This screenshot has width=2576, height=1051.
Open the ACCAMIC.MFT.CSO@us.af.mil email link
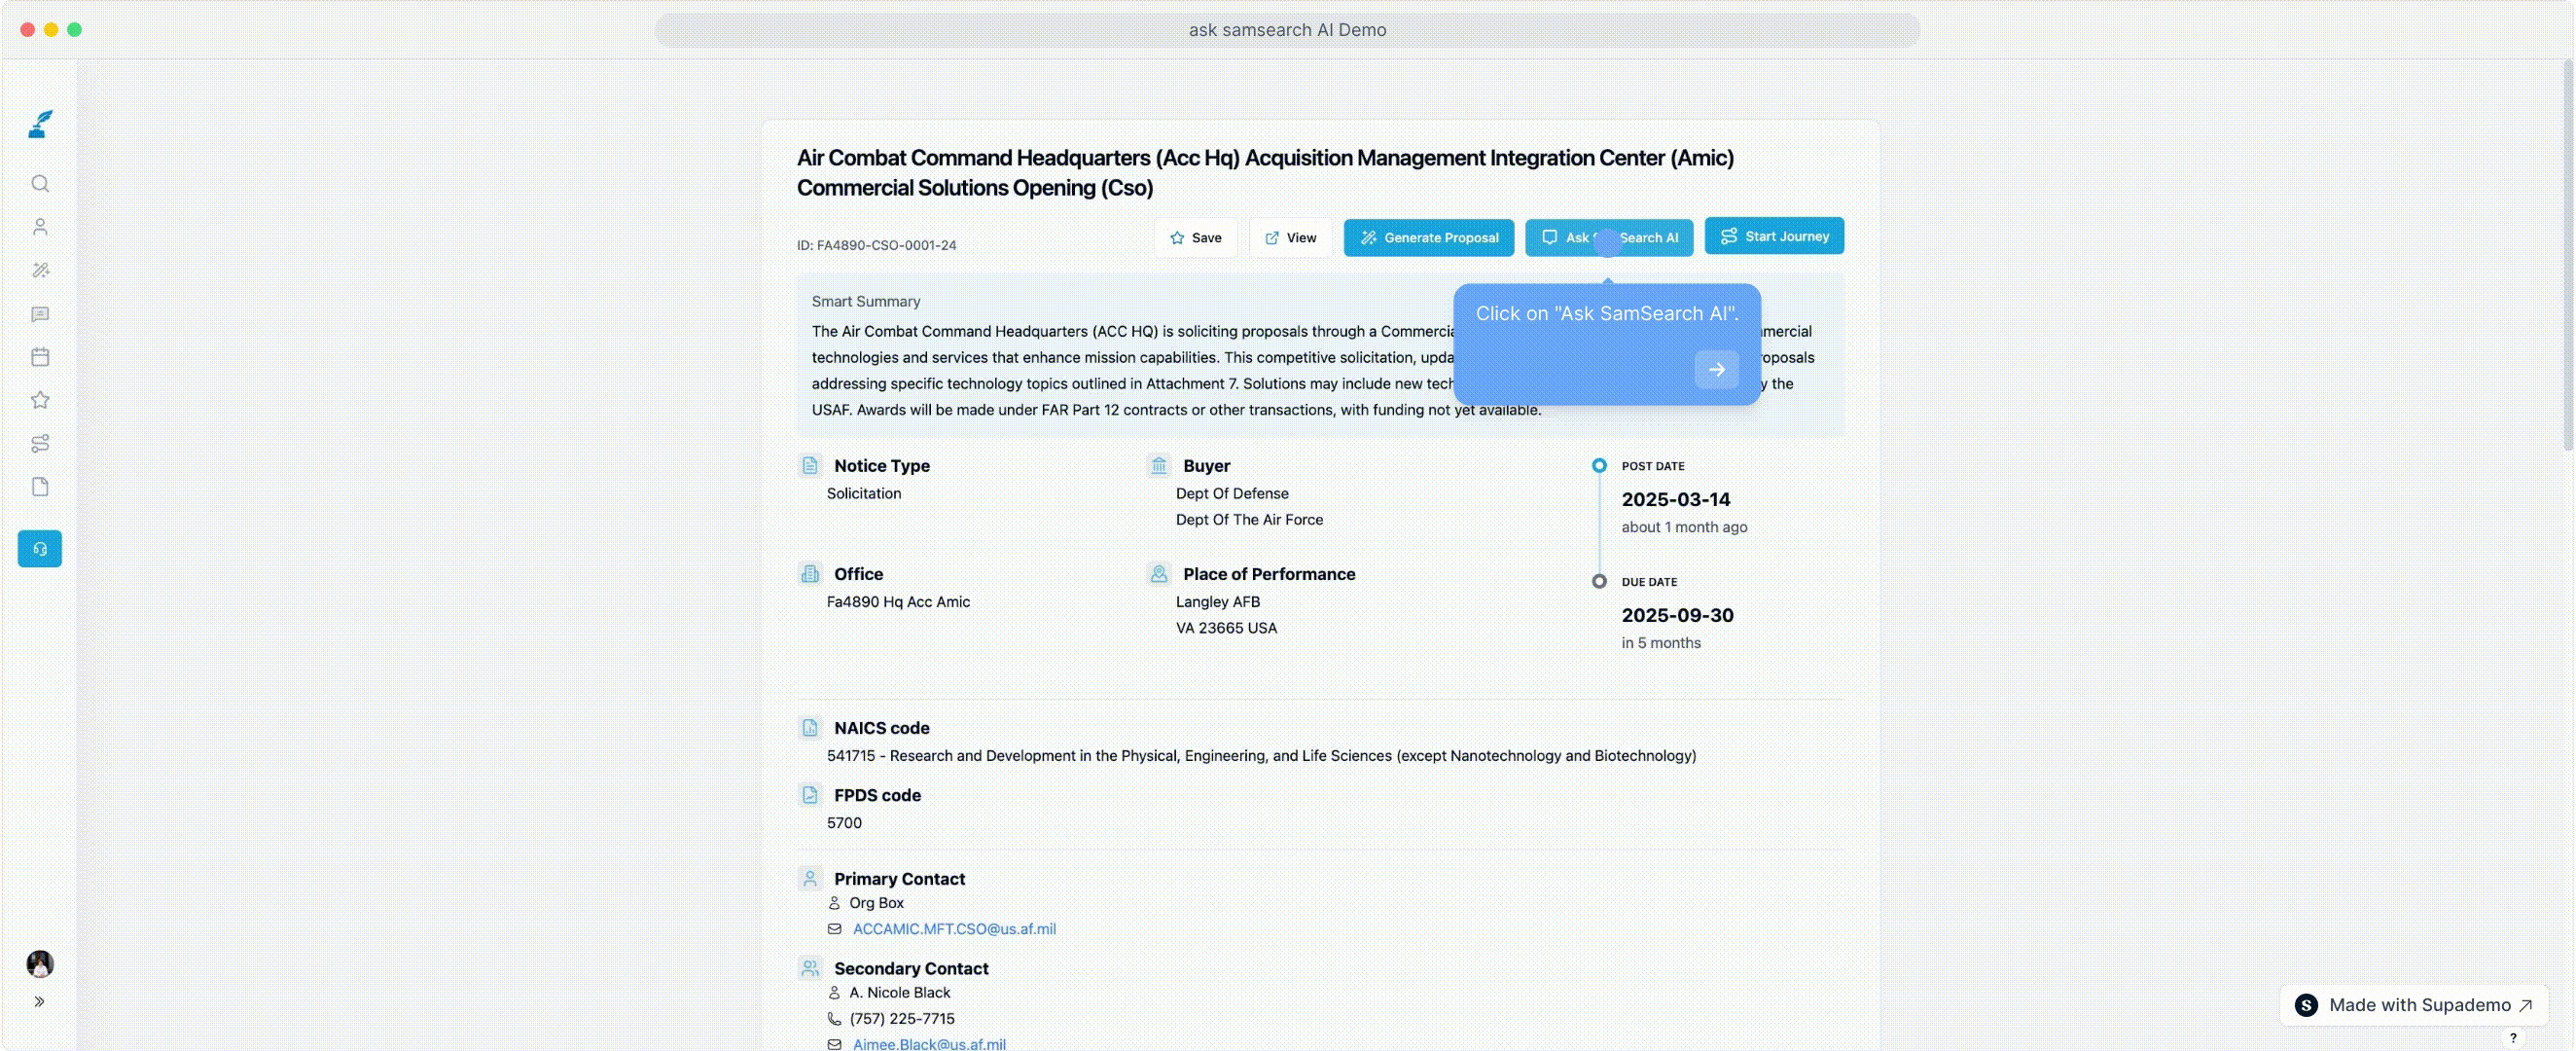click(x=954, y=929)
